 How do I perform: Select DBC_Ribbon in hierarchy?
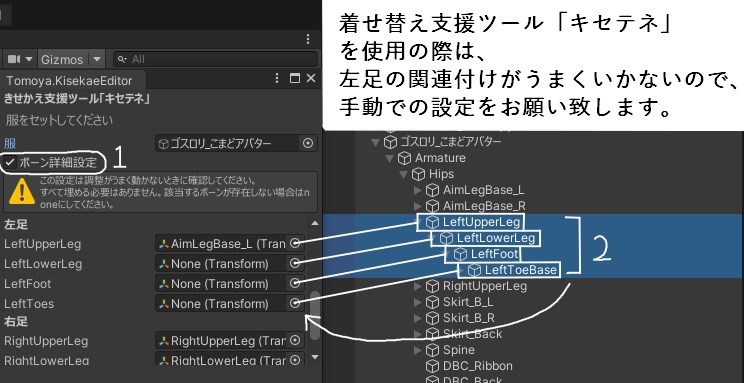click(477, 366)
